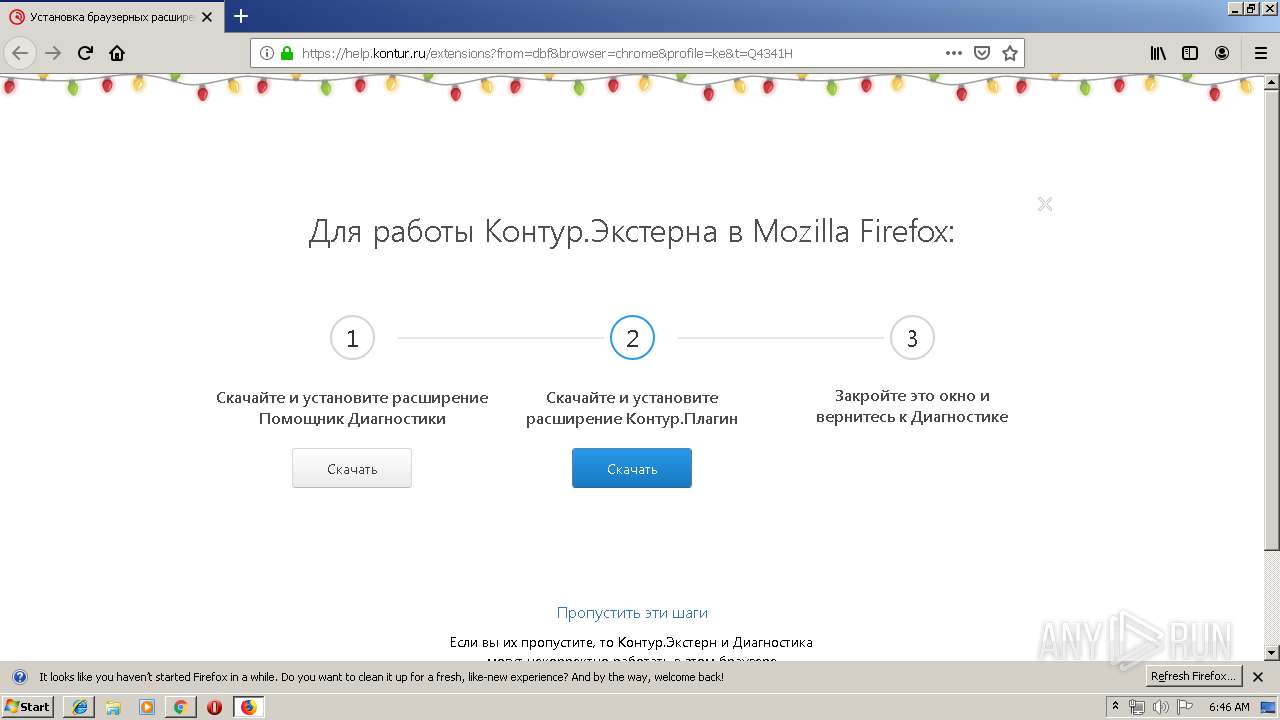
Task: Launch media player from taskbar
Action: [147, 707]
